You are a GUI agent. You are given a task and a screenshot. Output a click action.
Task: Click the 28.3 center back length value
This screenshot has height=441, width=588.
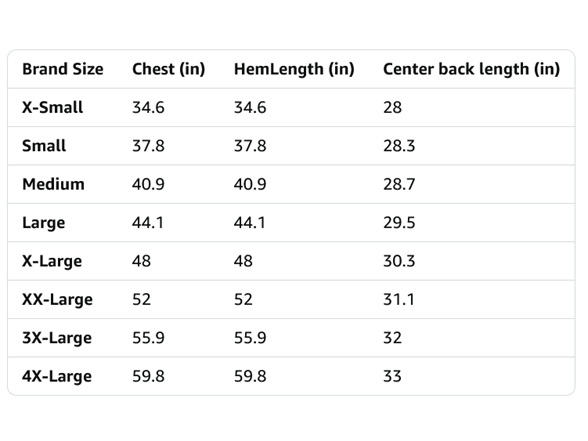[399, 146]
